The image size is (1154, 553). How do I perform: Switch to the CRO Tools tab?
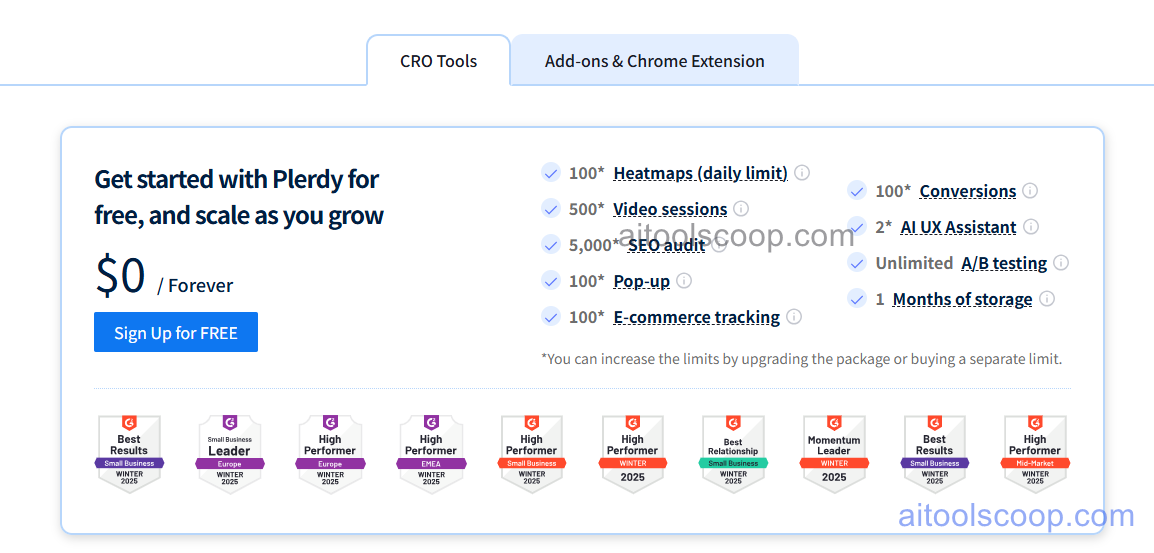click(x=439, y=60)
